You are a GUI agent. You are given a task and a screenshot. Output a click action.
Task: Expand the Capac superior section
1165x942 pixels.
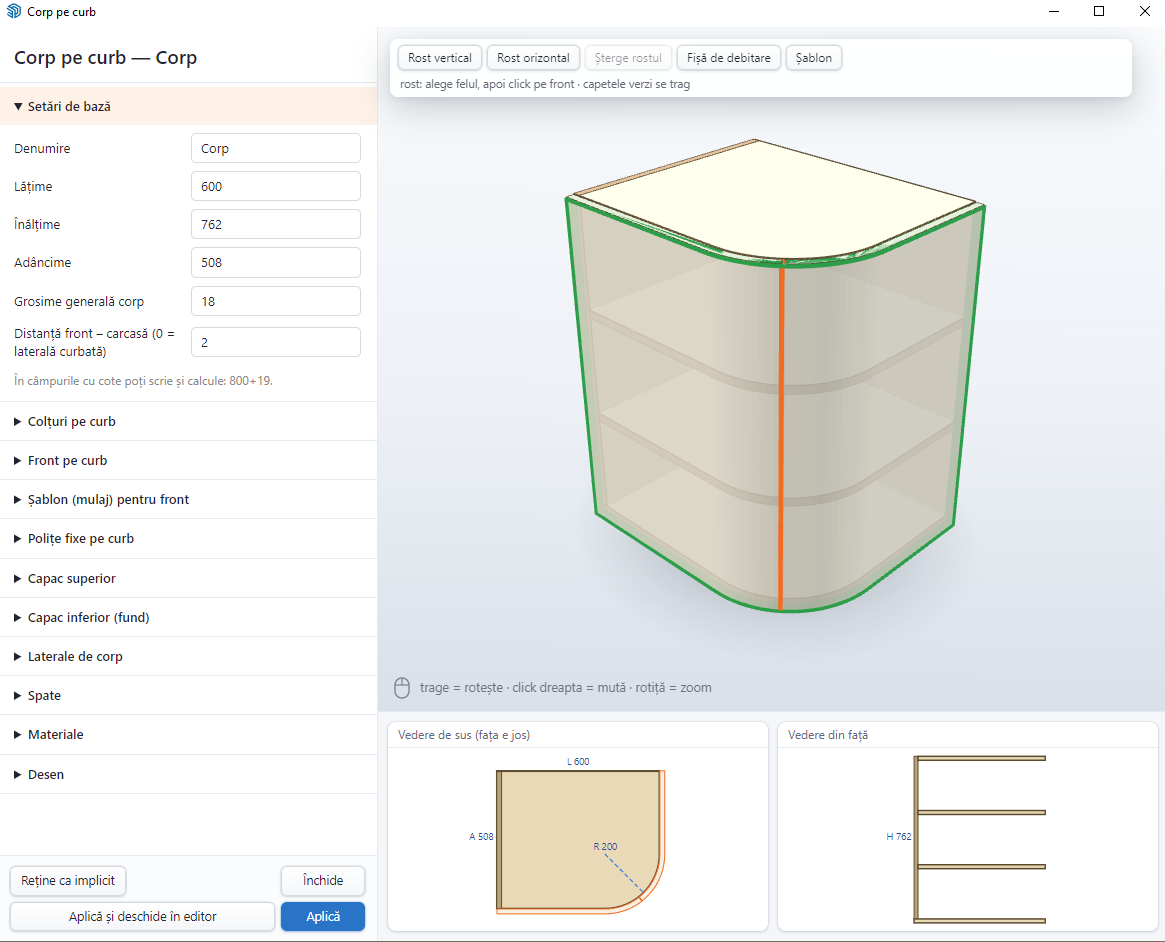[x=189, y=578]
